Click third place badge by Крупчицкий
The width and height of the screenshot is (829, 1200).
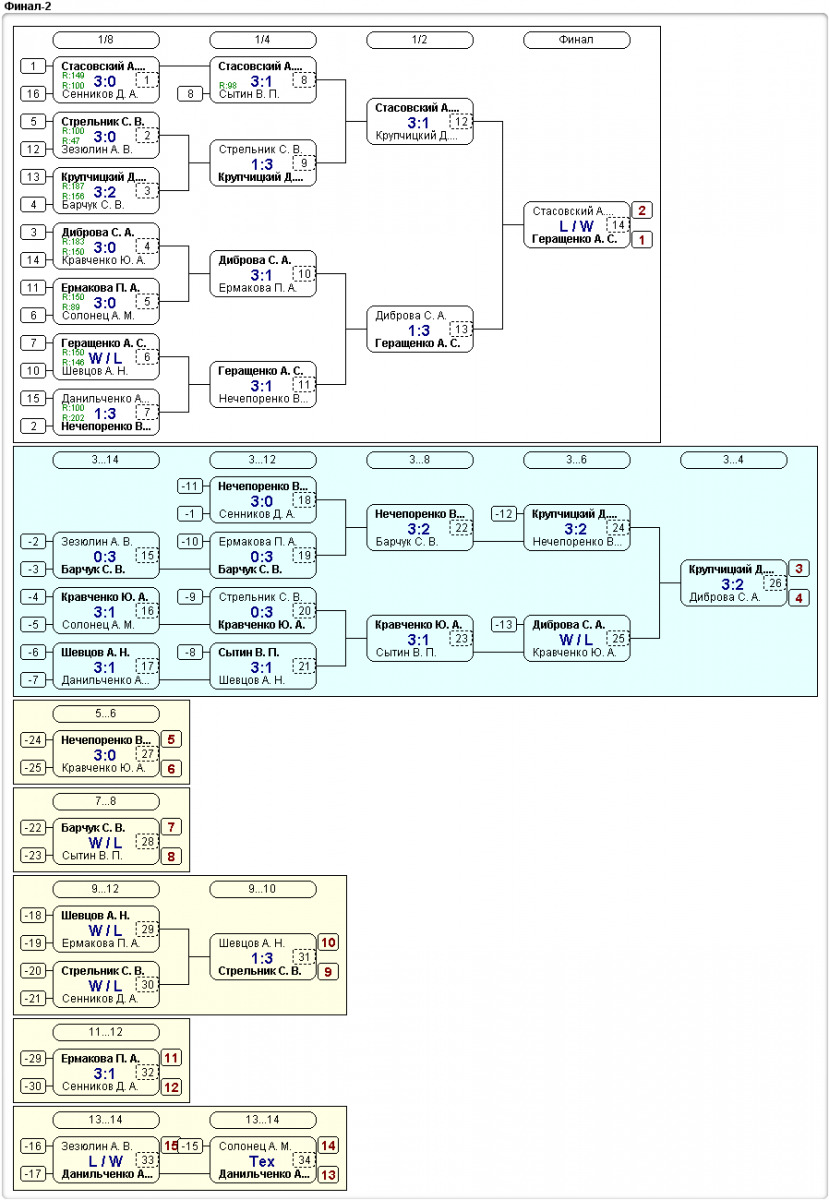pyautogui.click(x=799, y=568)
